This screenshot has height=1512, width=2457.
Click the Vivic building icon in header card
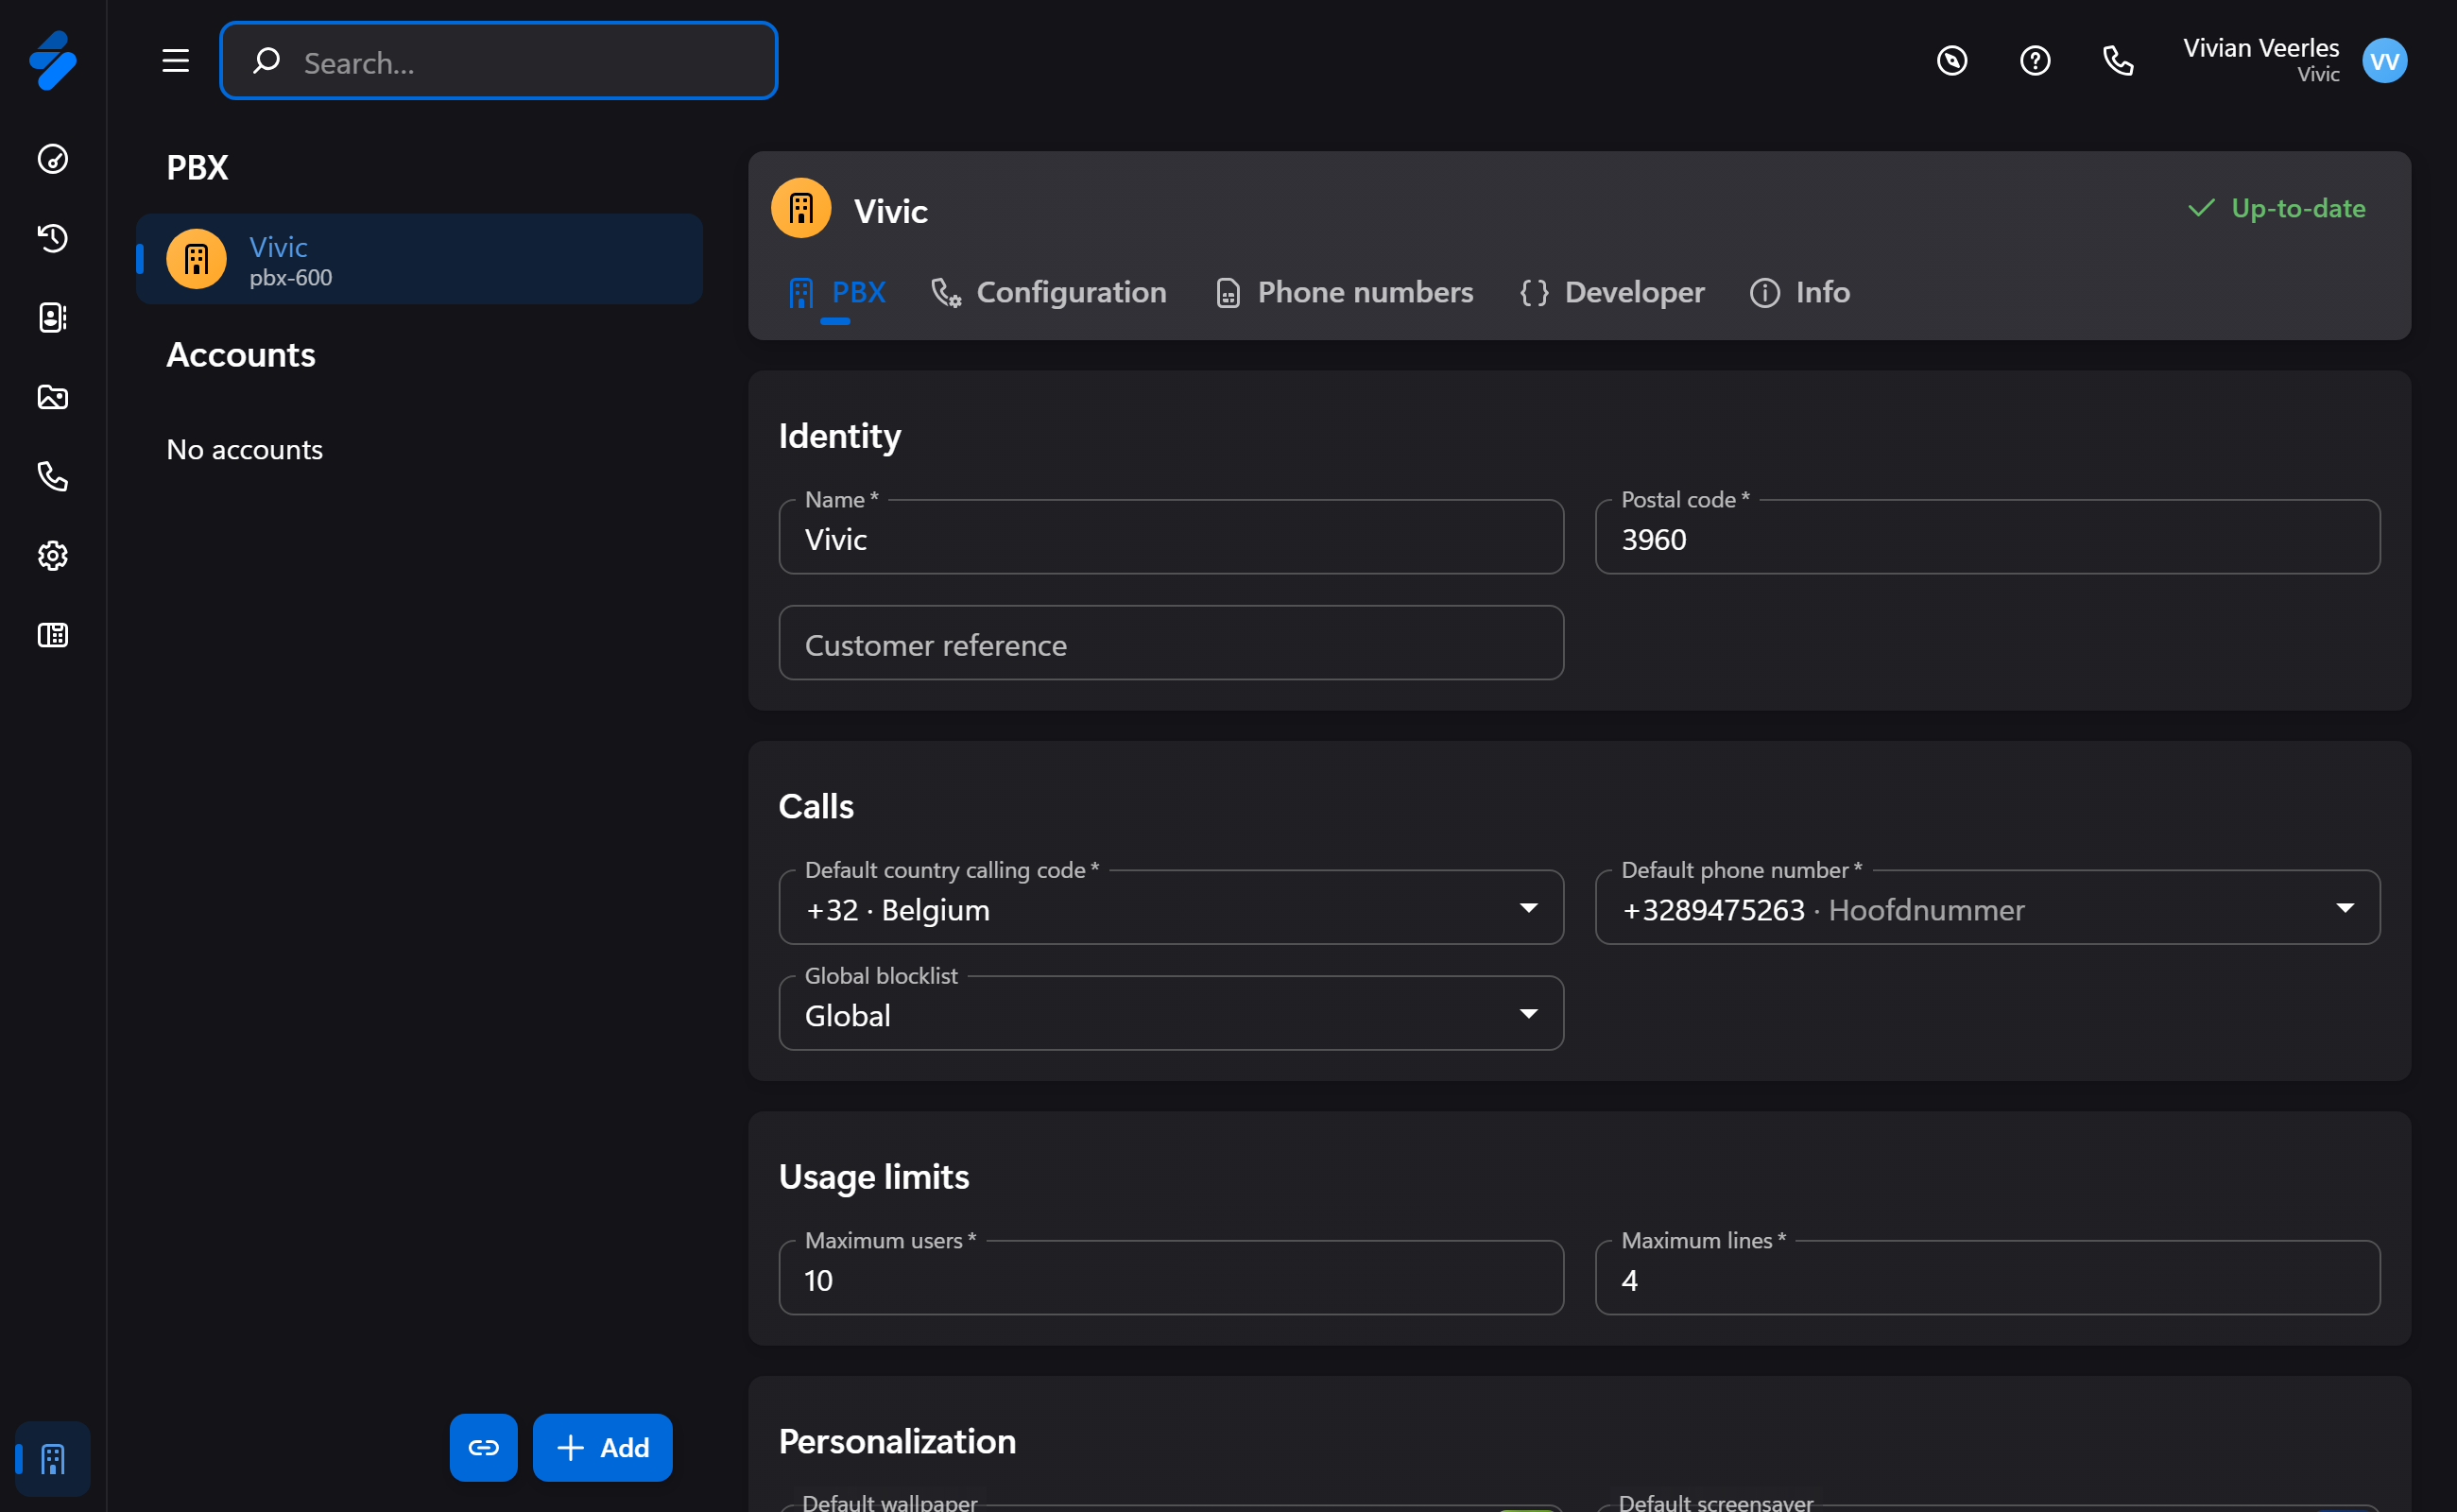coord(801,209)
